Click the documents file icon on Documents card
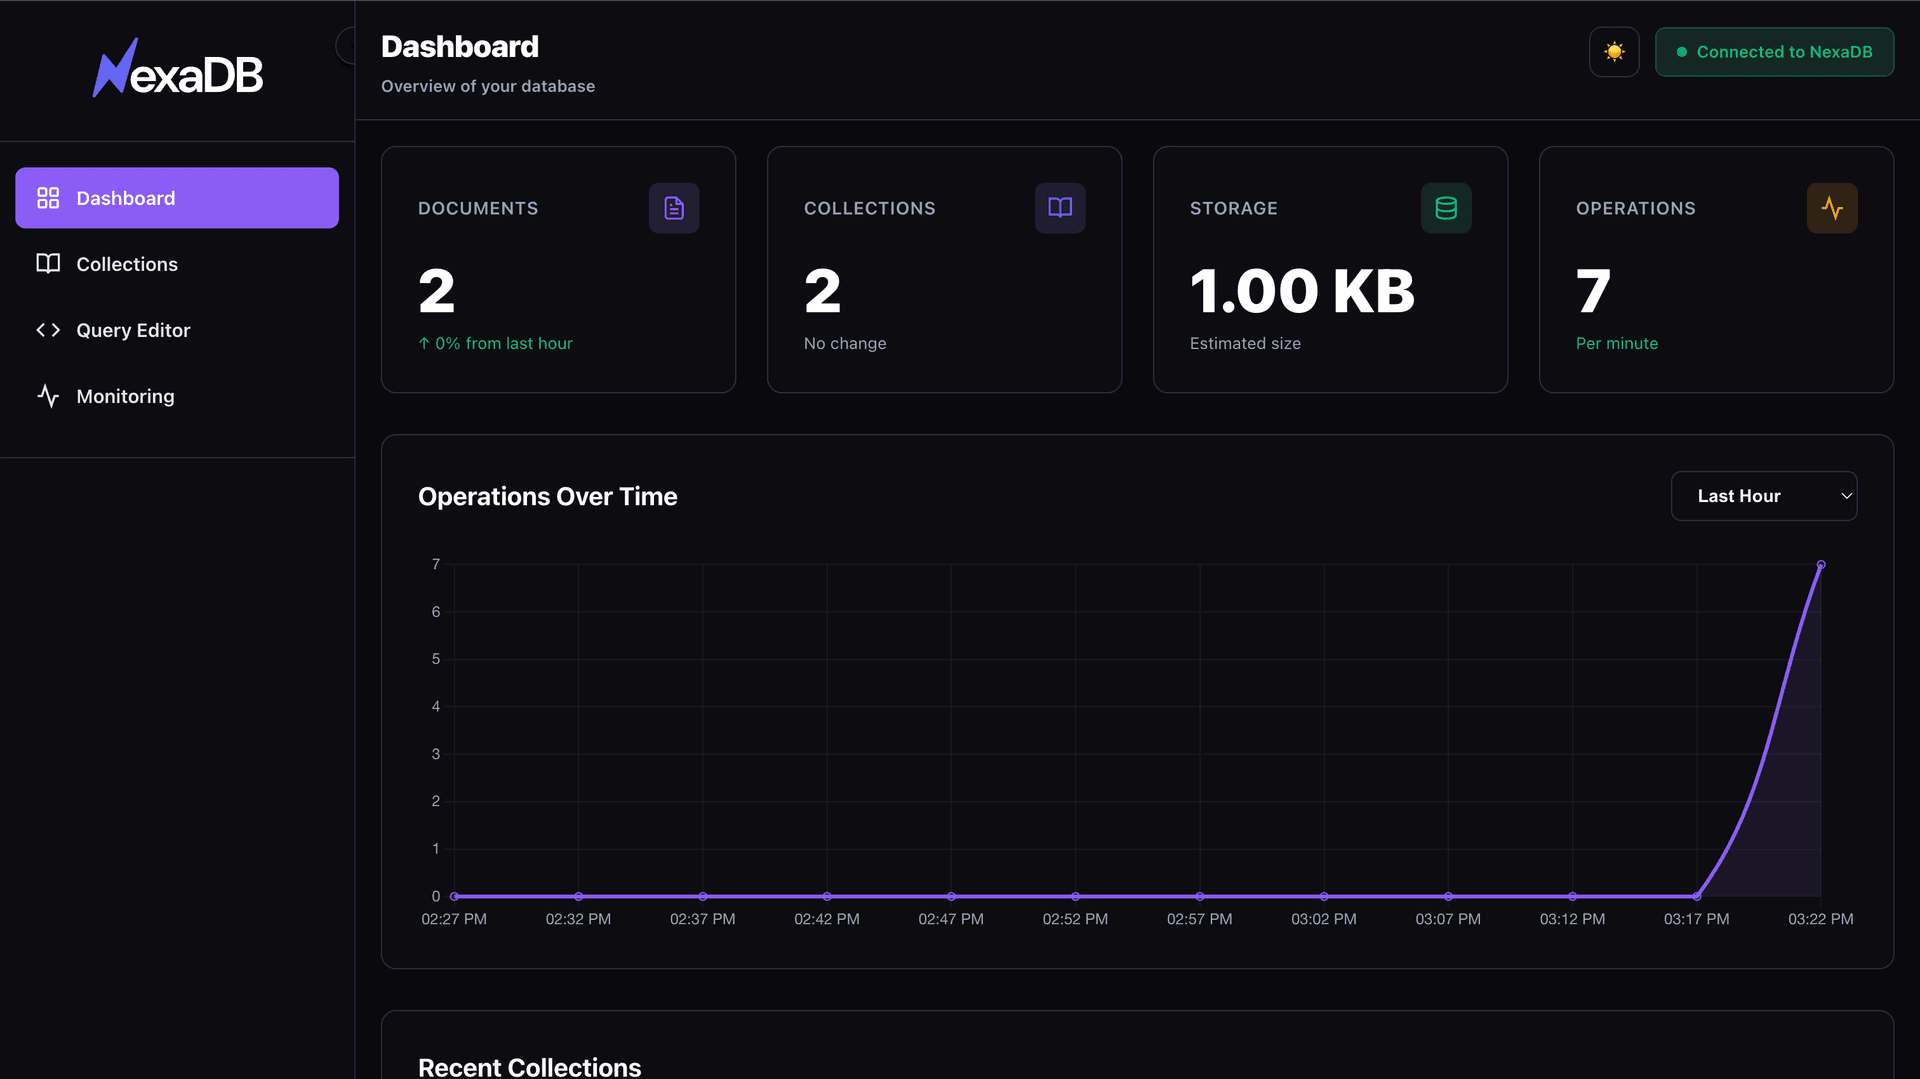 click(x=673, y=208)
